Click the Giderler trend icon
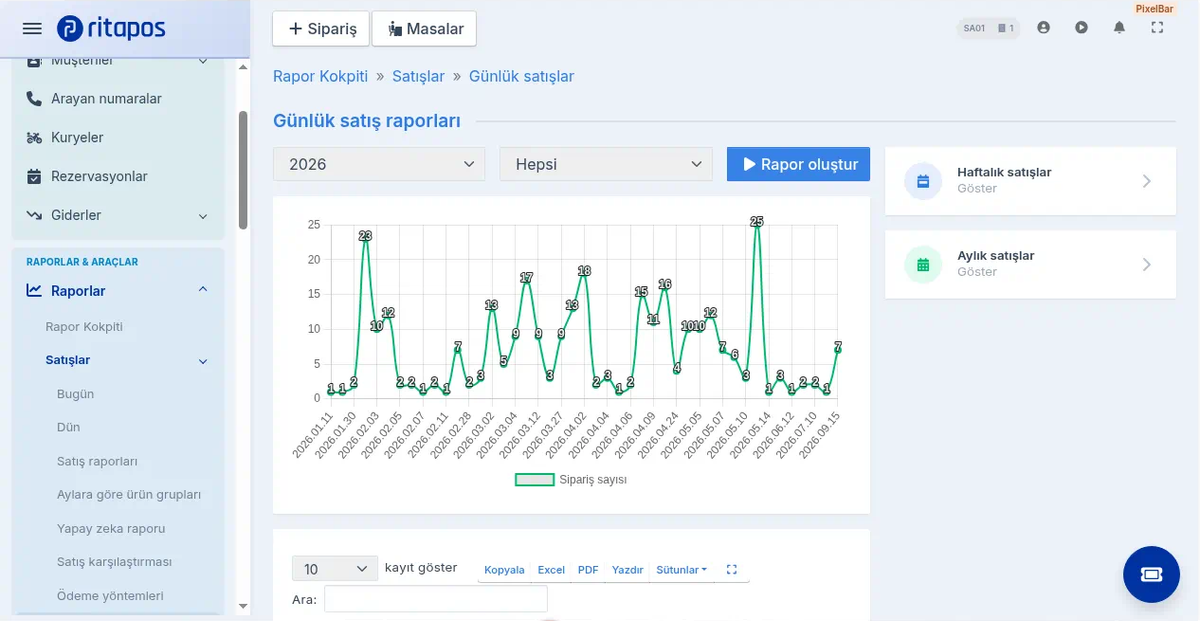This screenshot has width=1200, height=621. tap(33, 215)
